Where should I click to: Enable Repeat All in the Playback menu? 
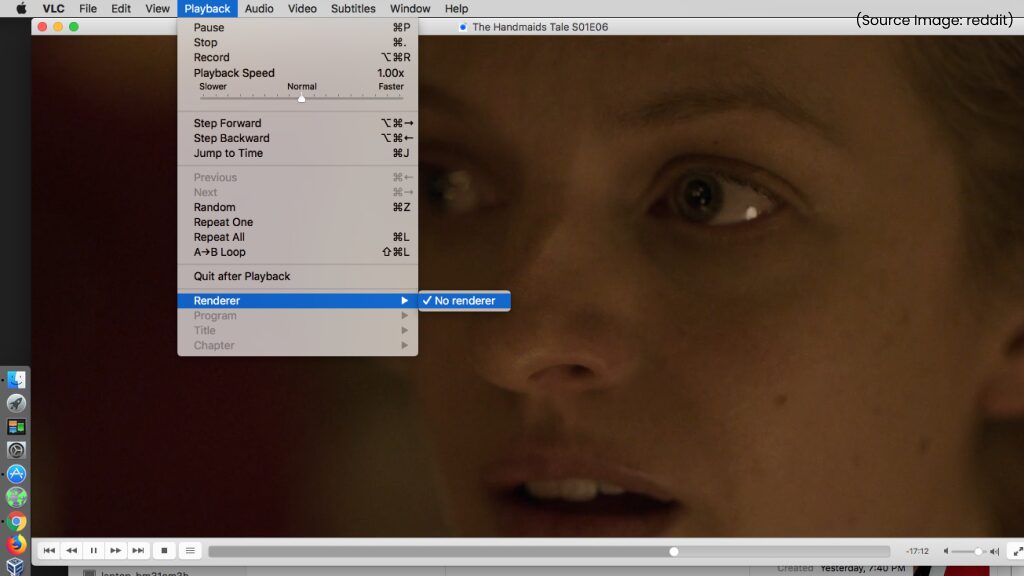219,237
